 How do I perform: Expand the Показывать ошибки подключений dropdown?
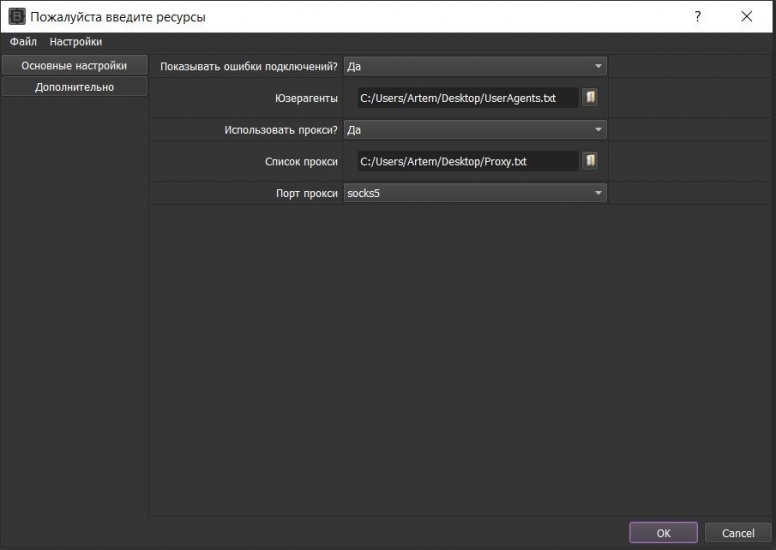[475, 66]
